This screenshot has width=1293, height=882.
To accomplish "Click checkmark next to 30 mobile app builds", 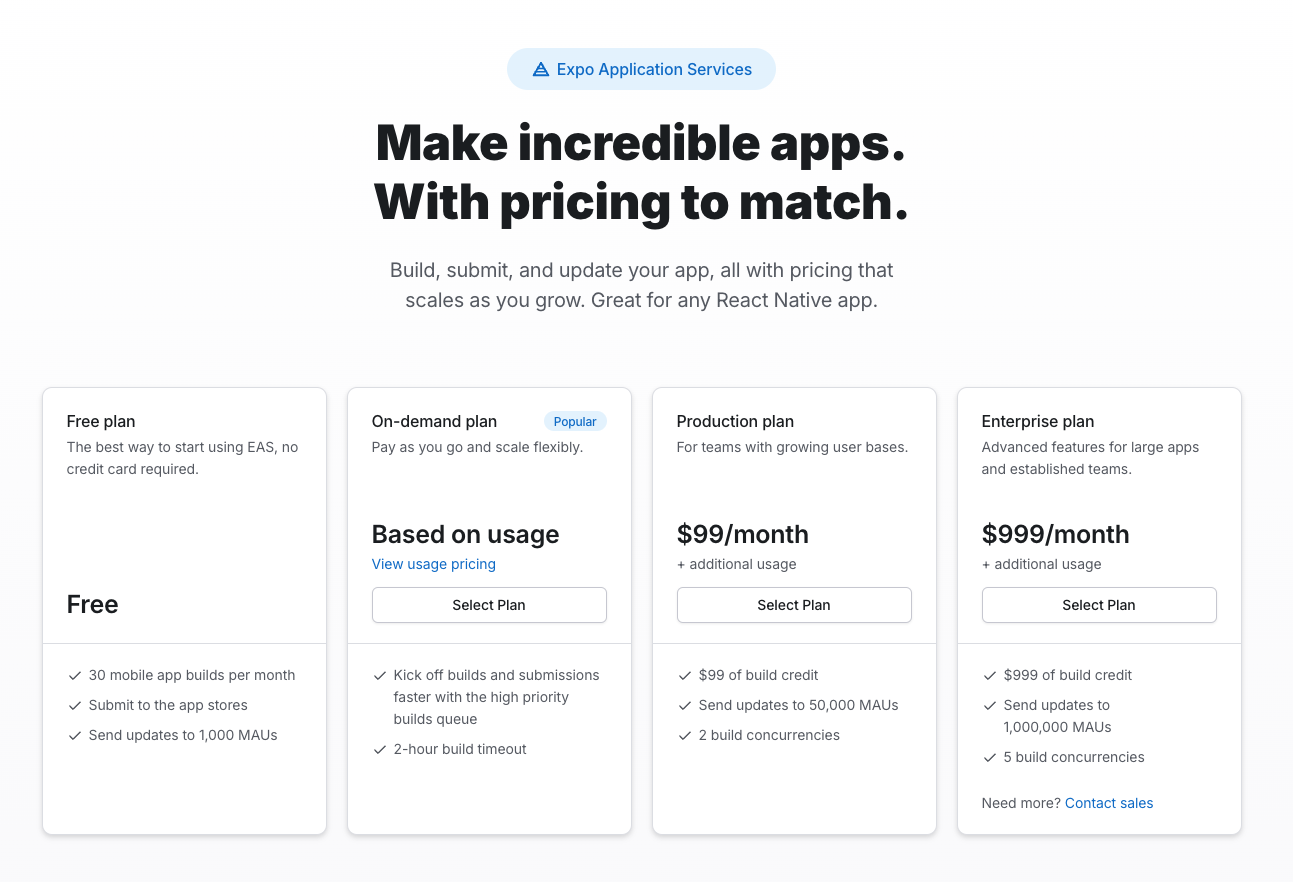I will click(x=75, y=675).
